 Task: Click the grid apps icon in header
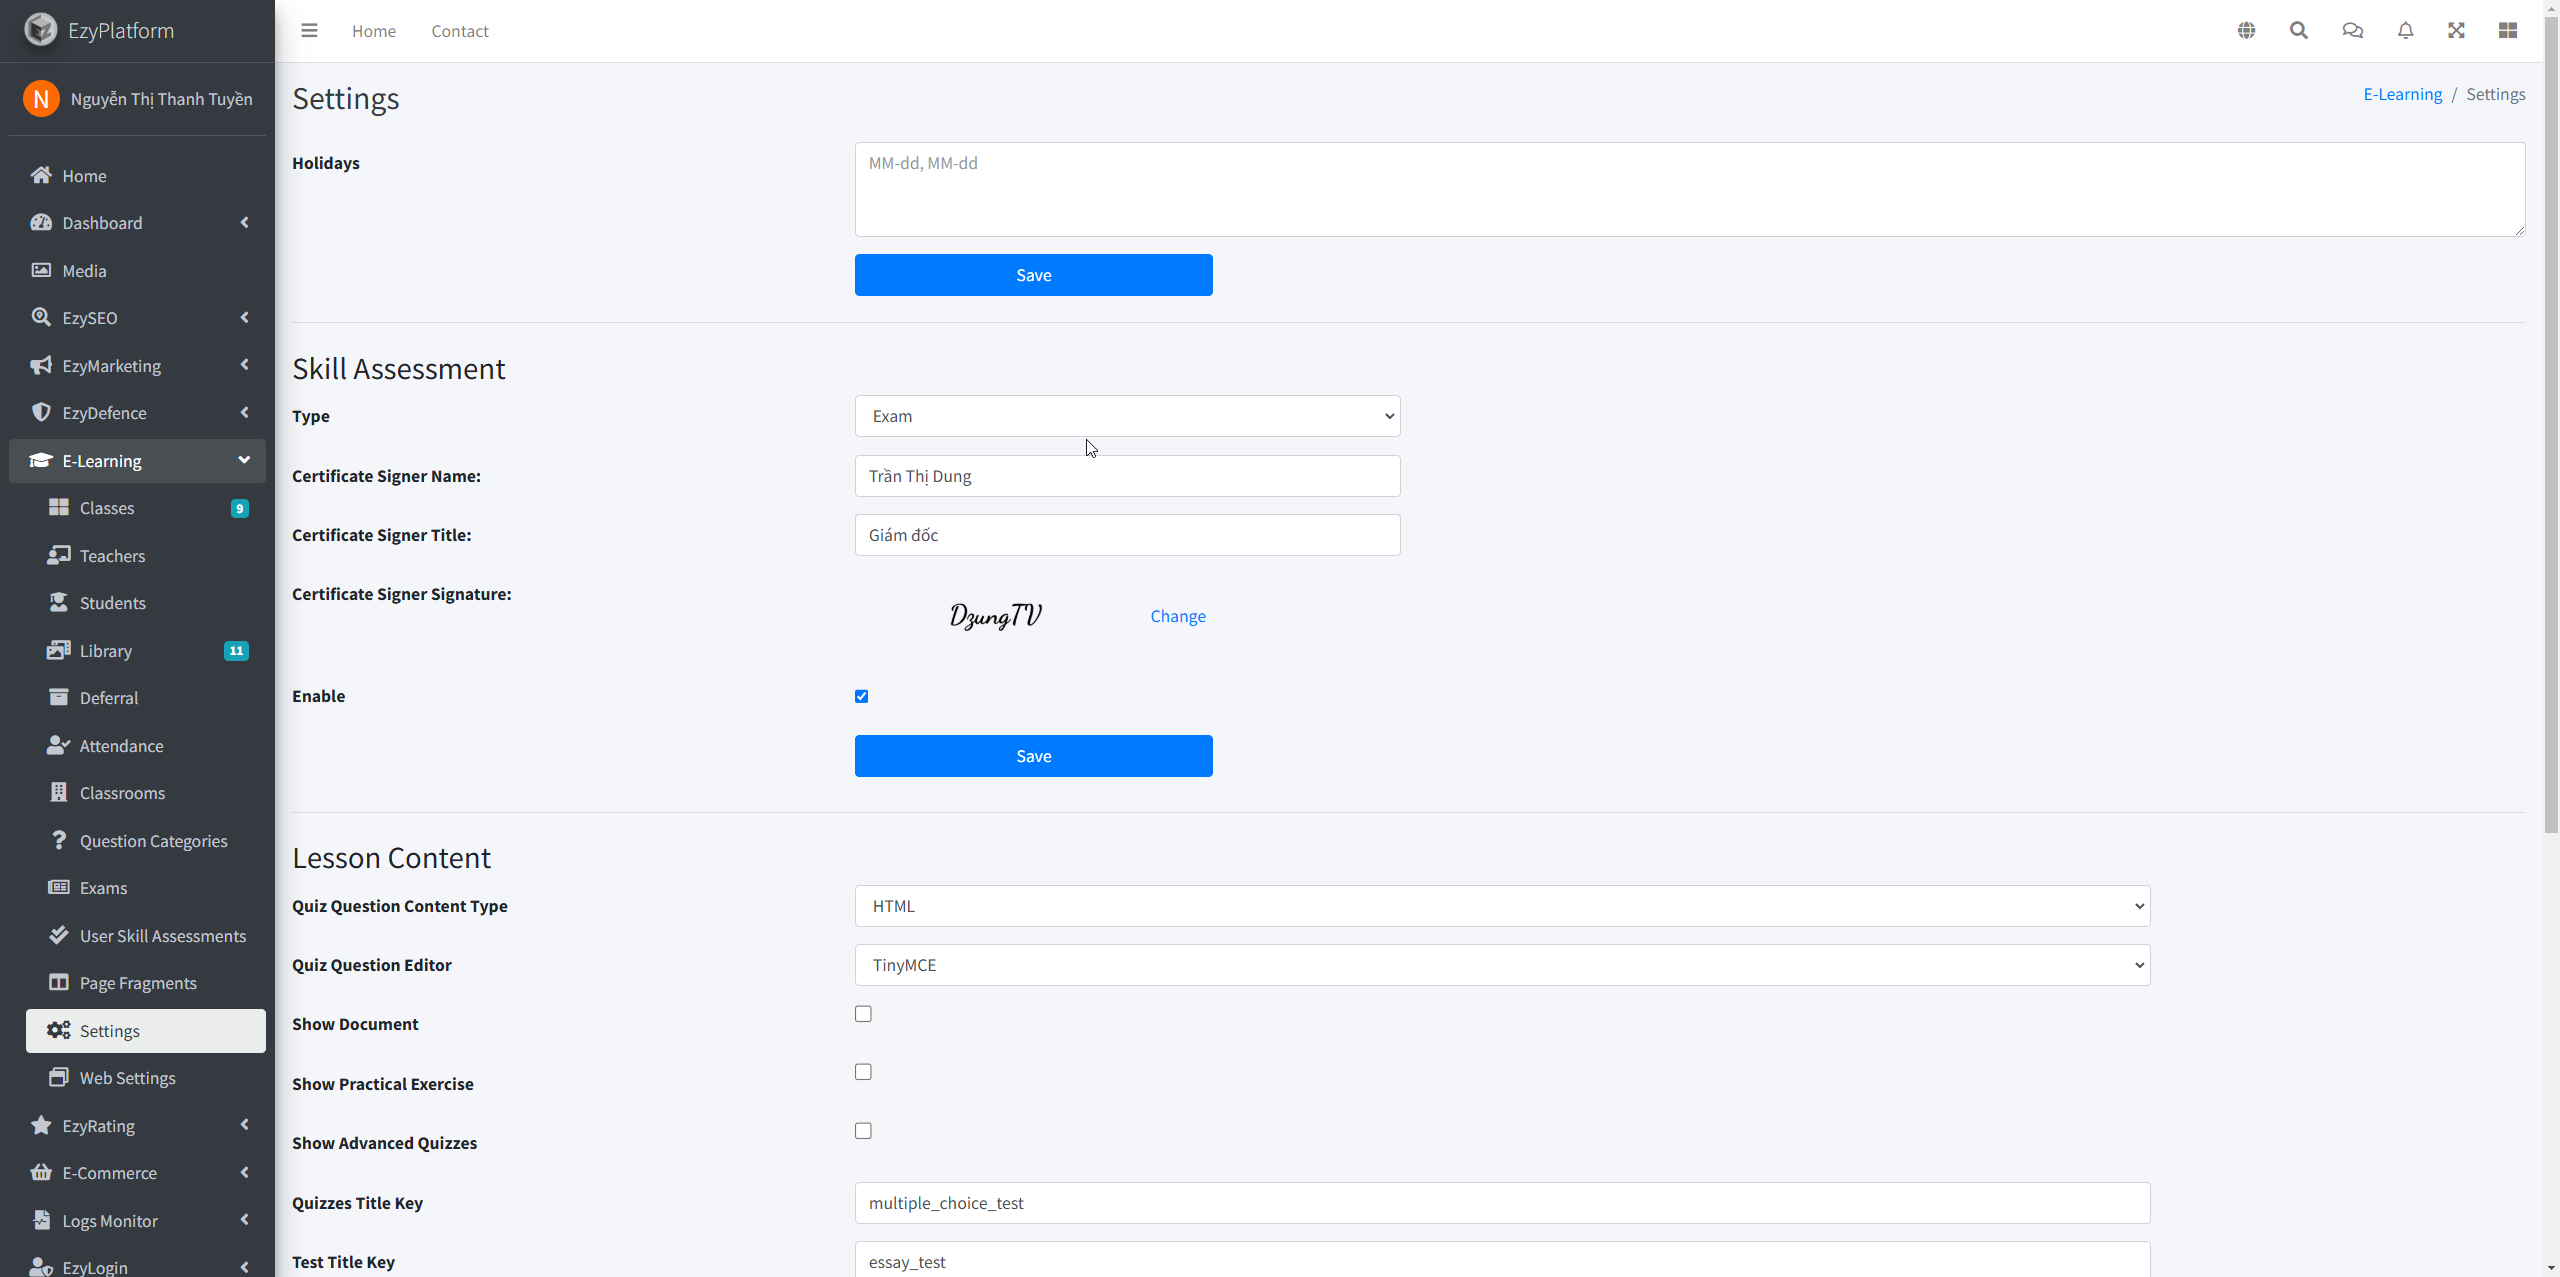point(2508,31)
